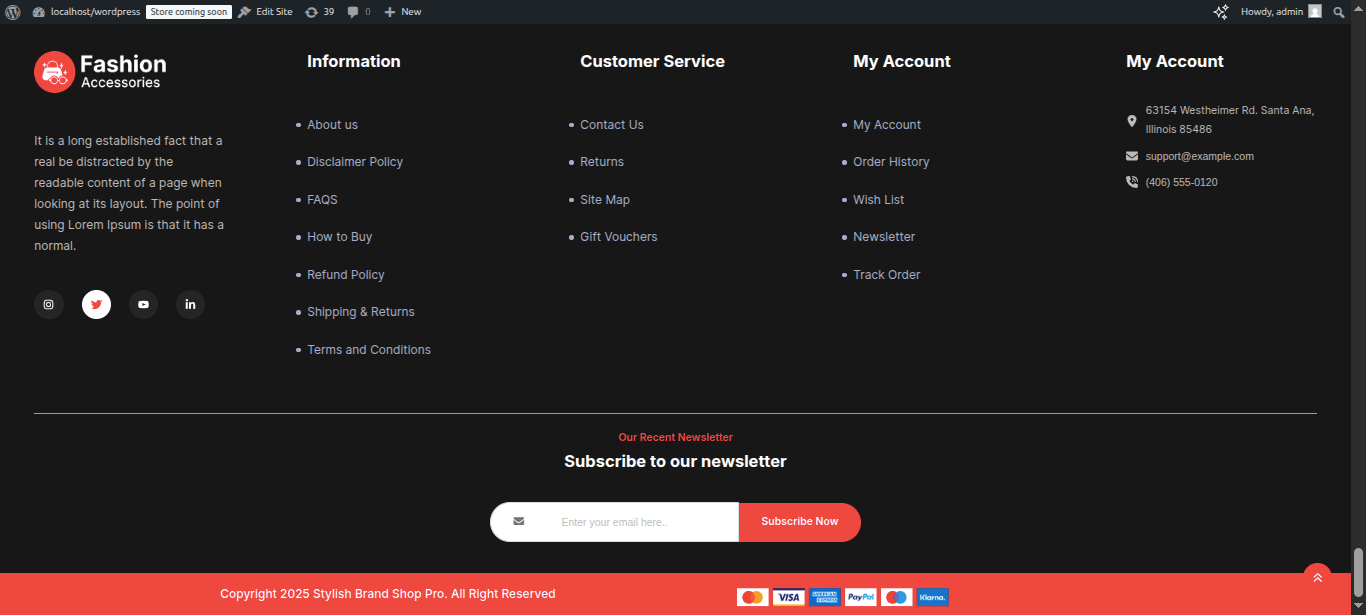Open Edit Site in admin bar

[x=265, y=12]
